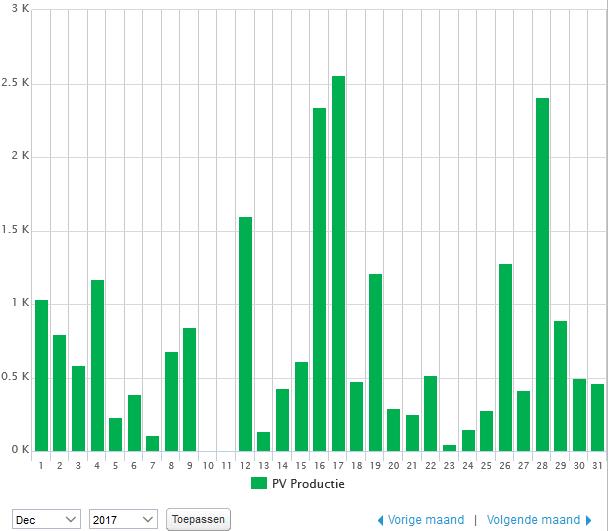Click the right arrow after Volgende maand
Screen dimensions: 616x531
coord(589,520)
